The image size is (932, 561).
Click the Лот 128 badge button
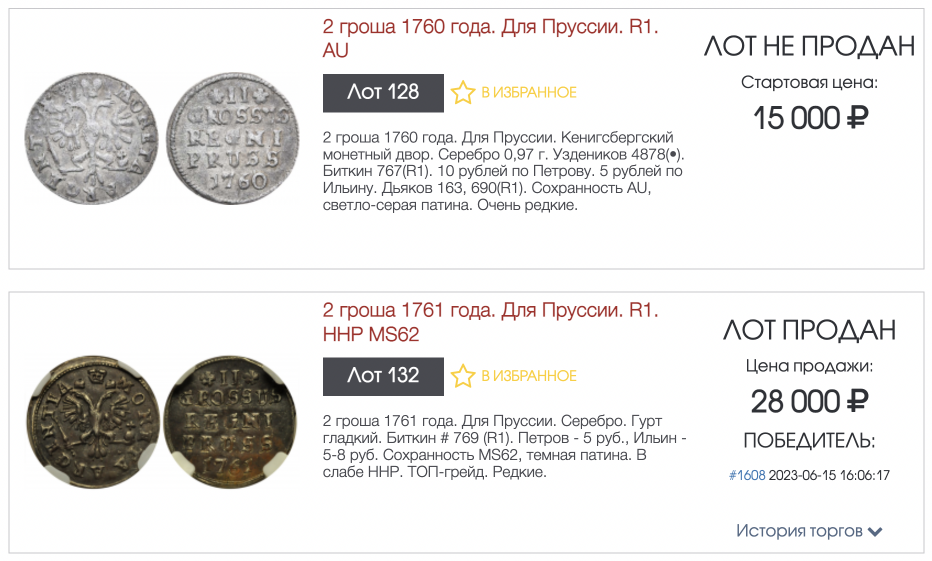click(383, 93)
